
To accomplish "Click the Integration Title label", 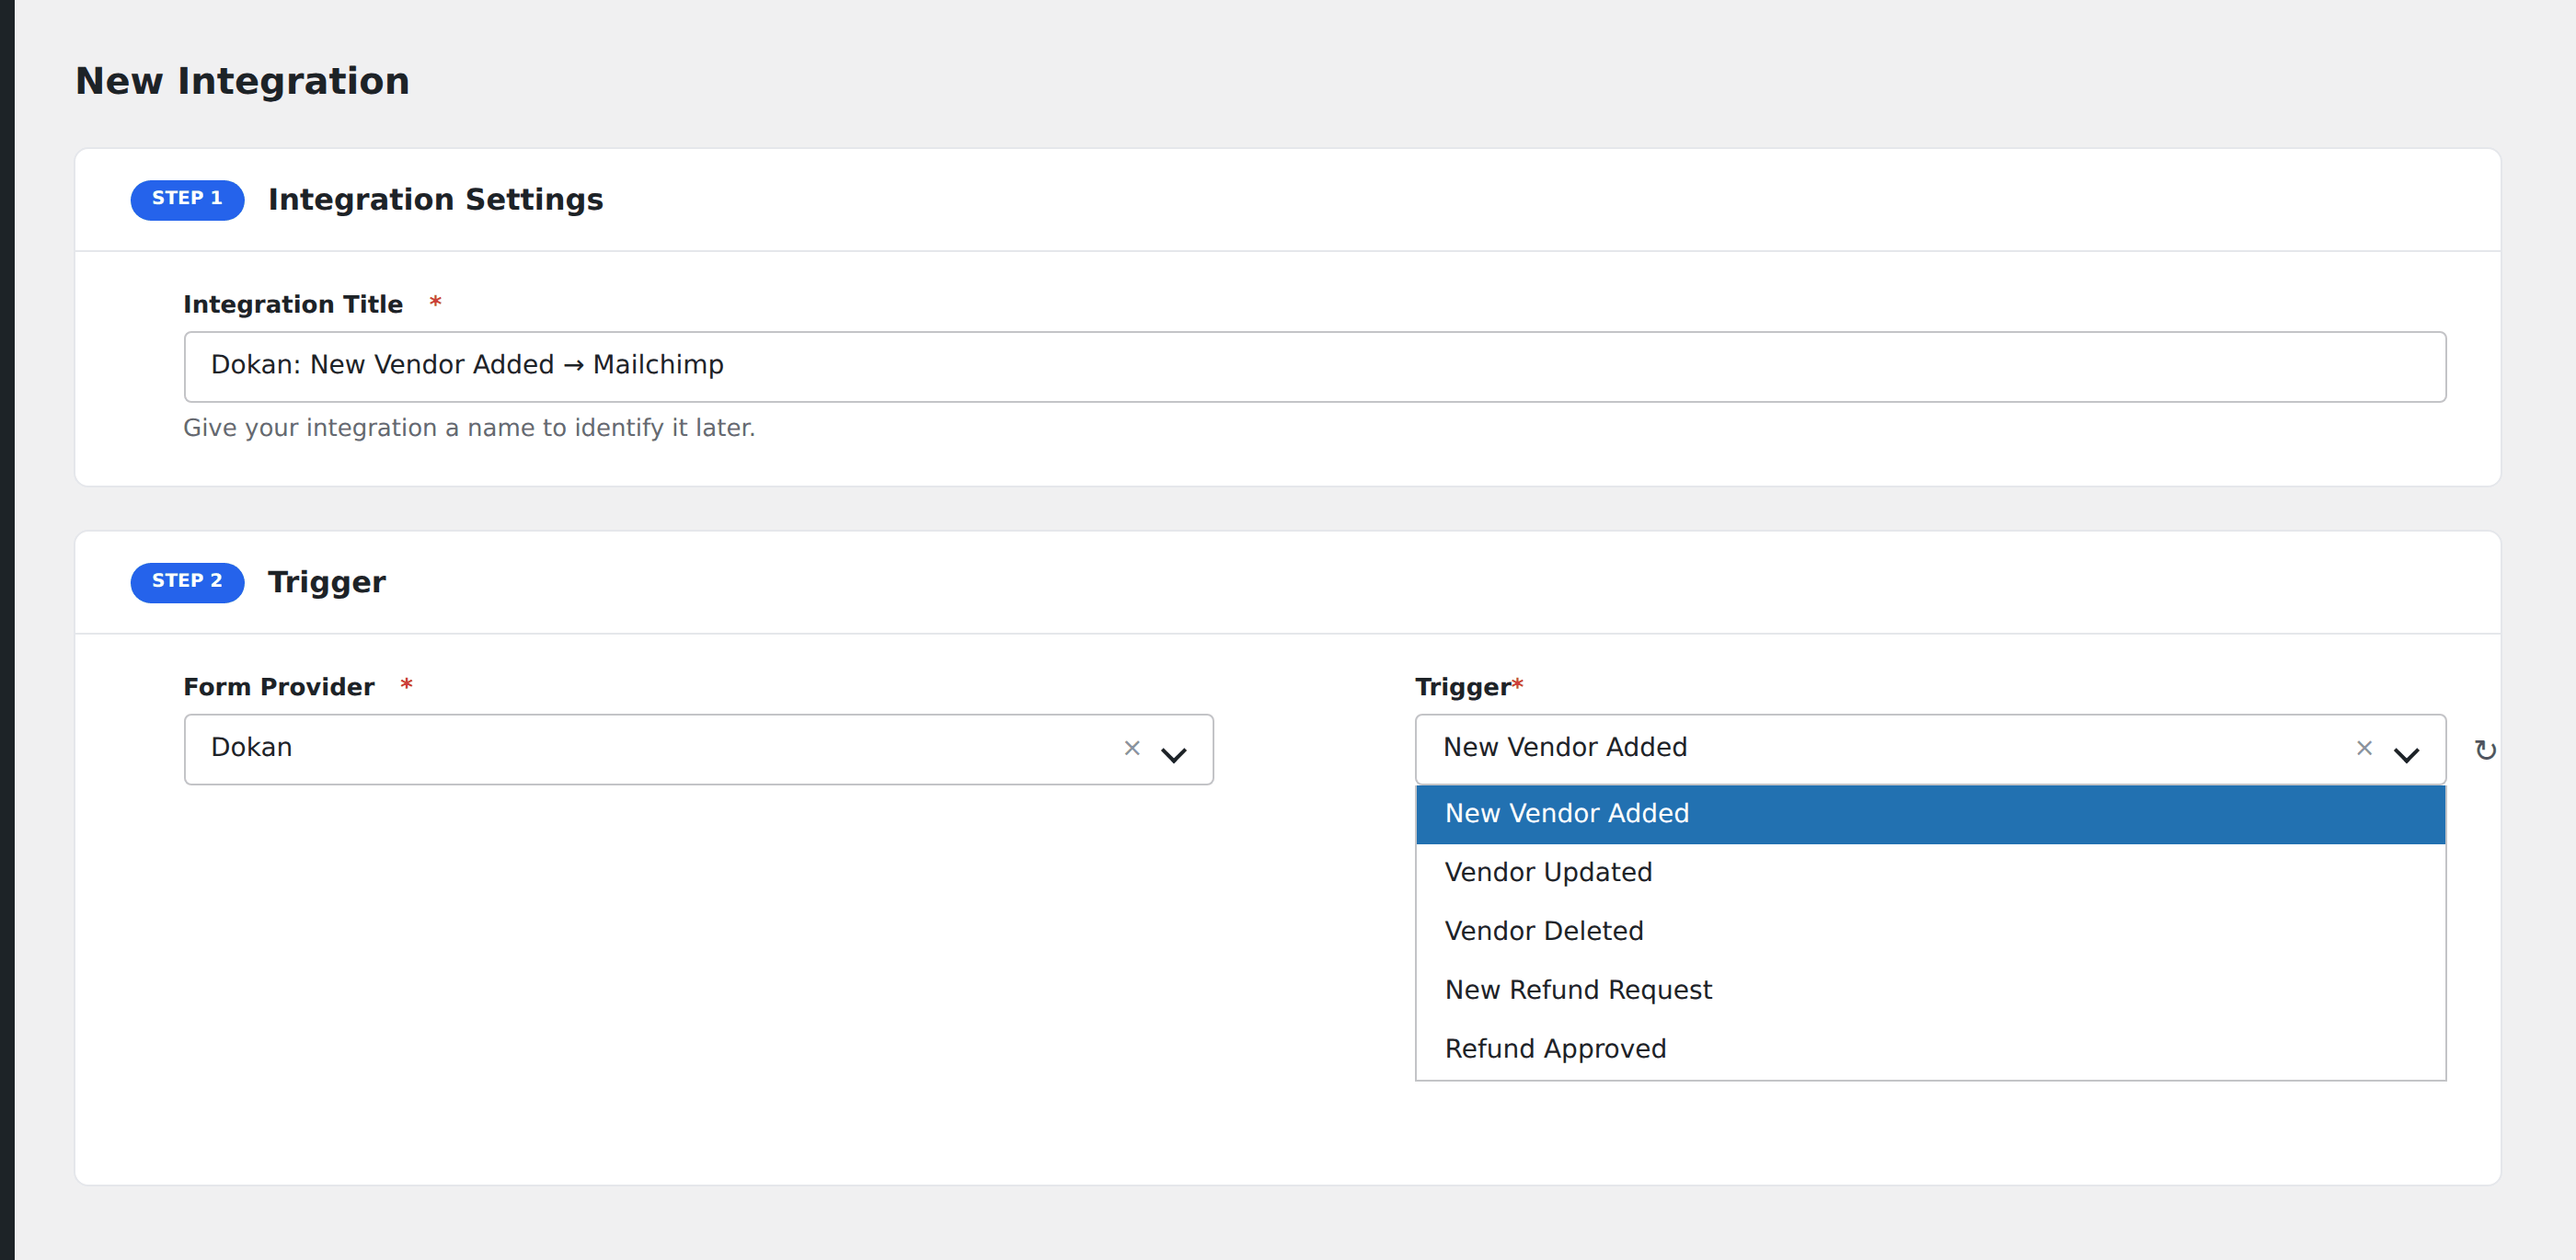I will 292,304.
